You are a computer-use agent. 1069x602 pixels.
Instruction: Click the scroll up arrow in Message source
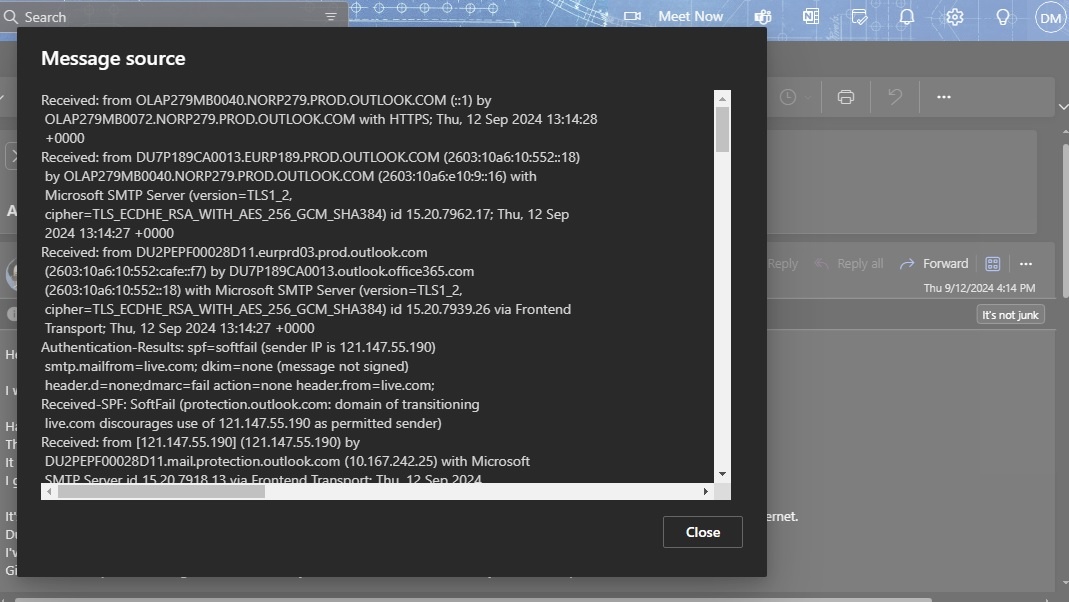coord(722,99)
